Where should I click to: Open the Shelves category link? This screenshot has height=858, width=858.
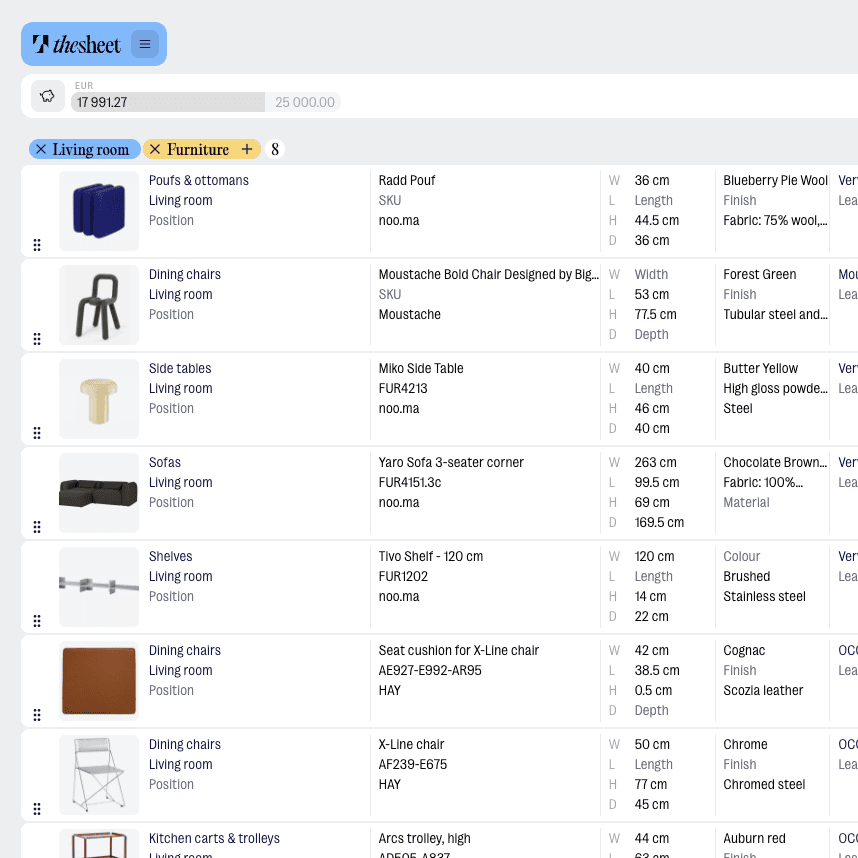click(x=171, y=557)
